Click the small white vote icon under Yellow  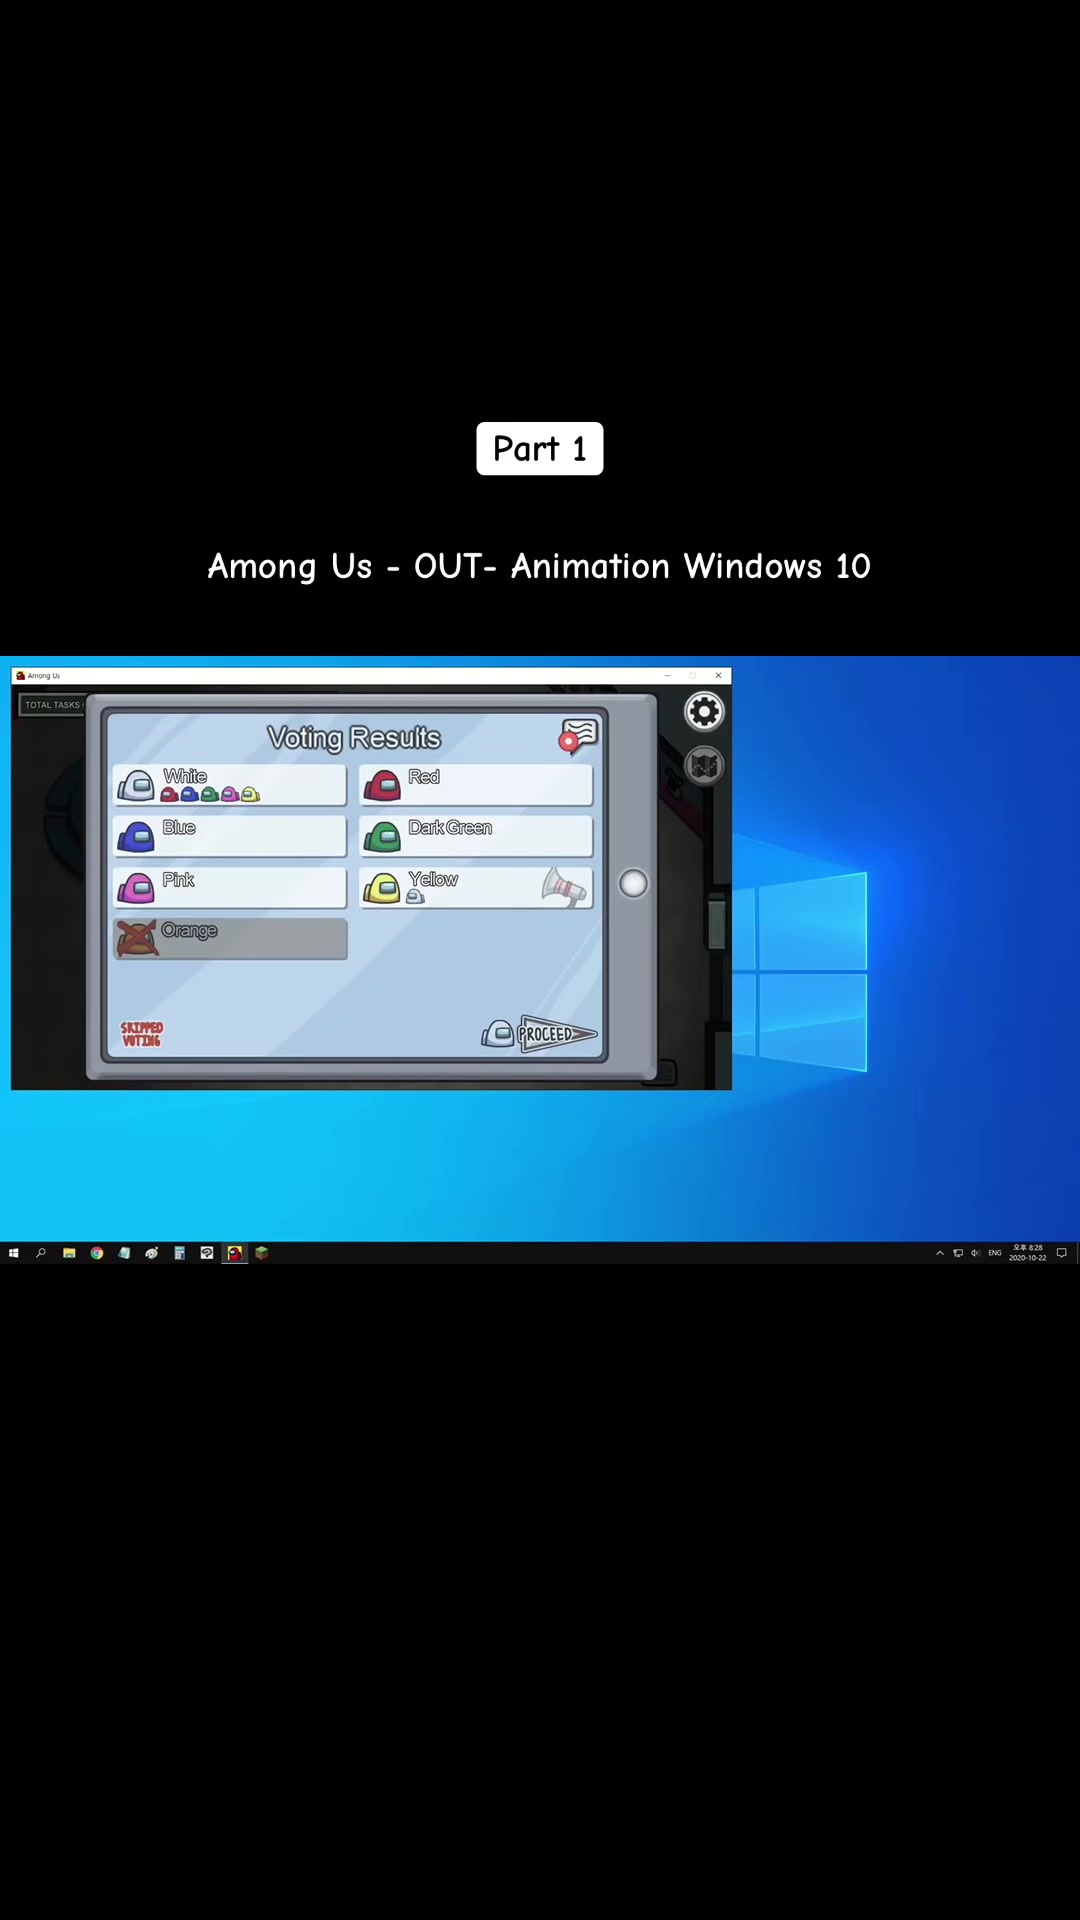pos(415,897)
